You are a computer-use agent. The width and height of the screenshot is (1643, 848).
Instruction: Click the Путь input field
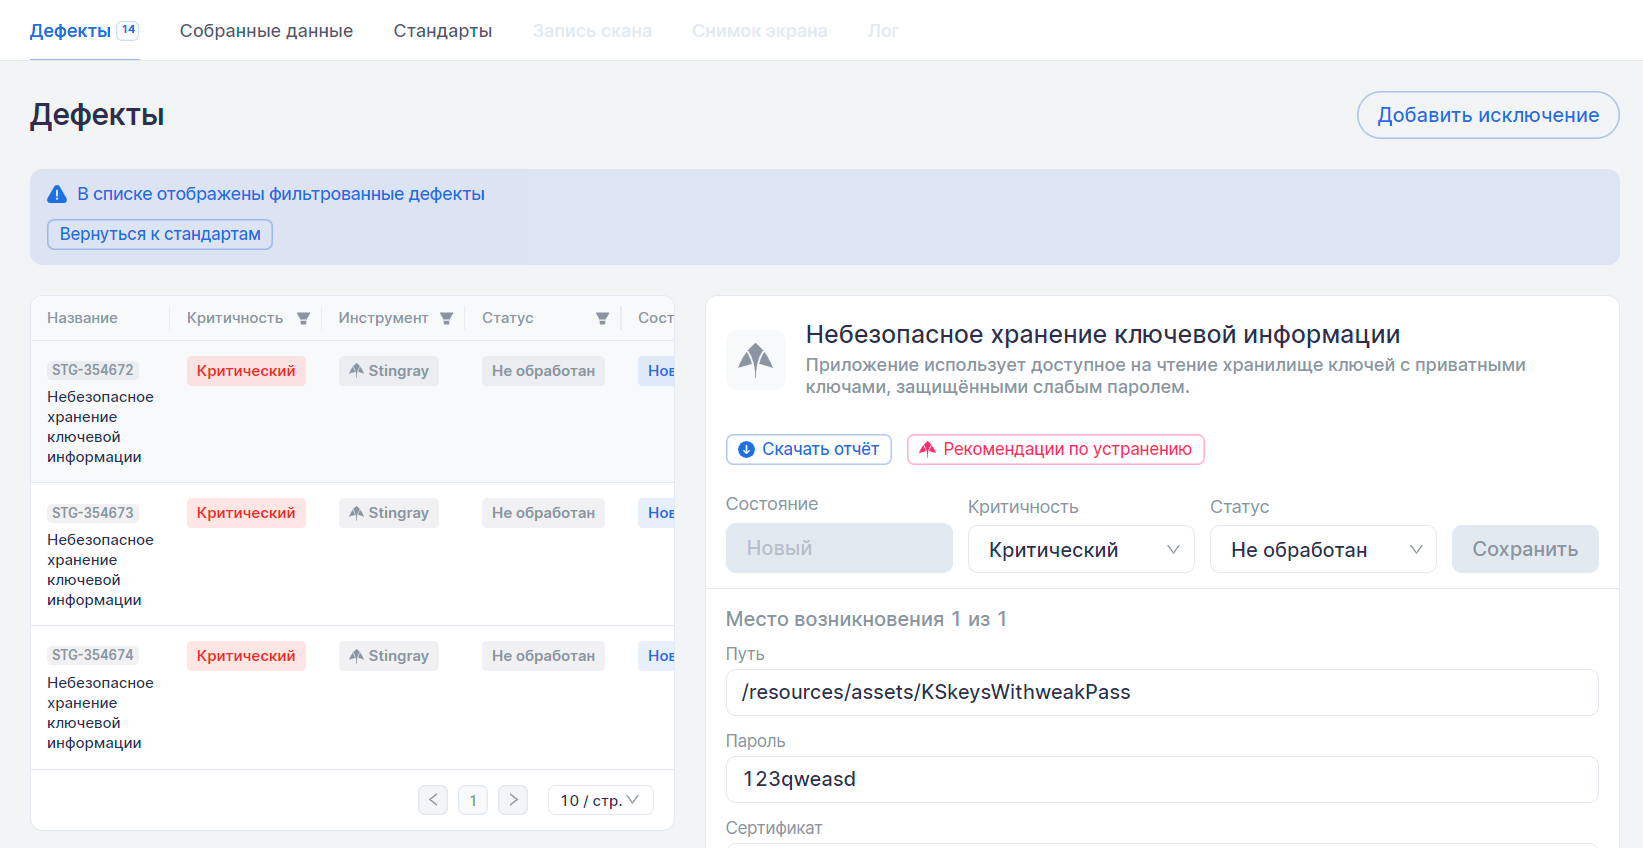1161,692
